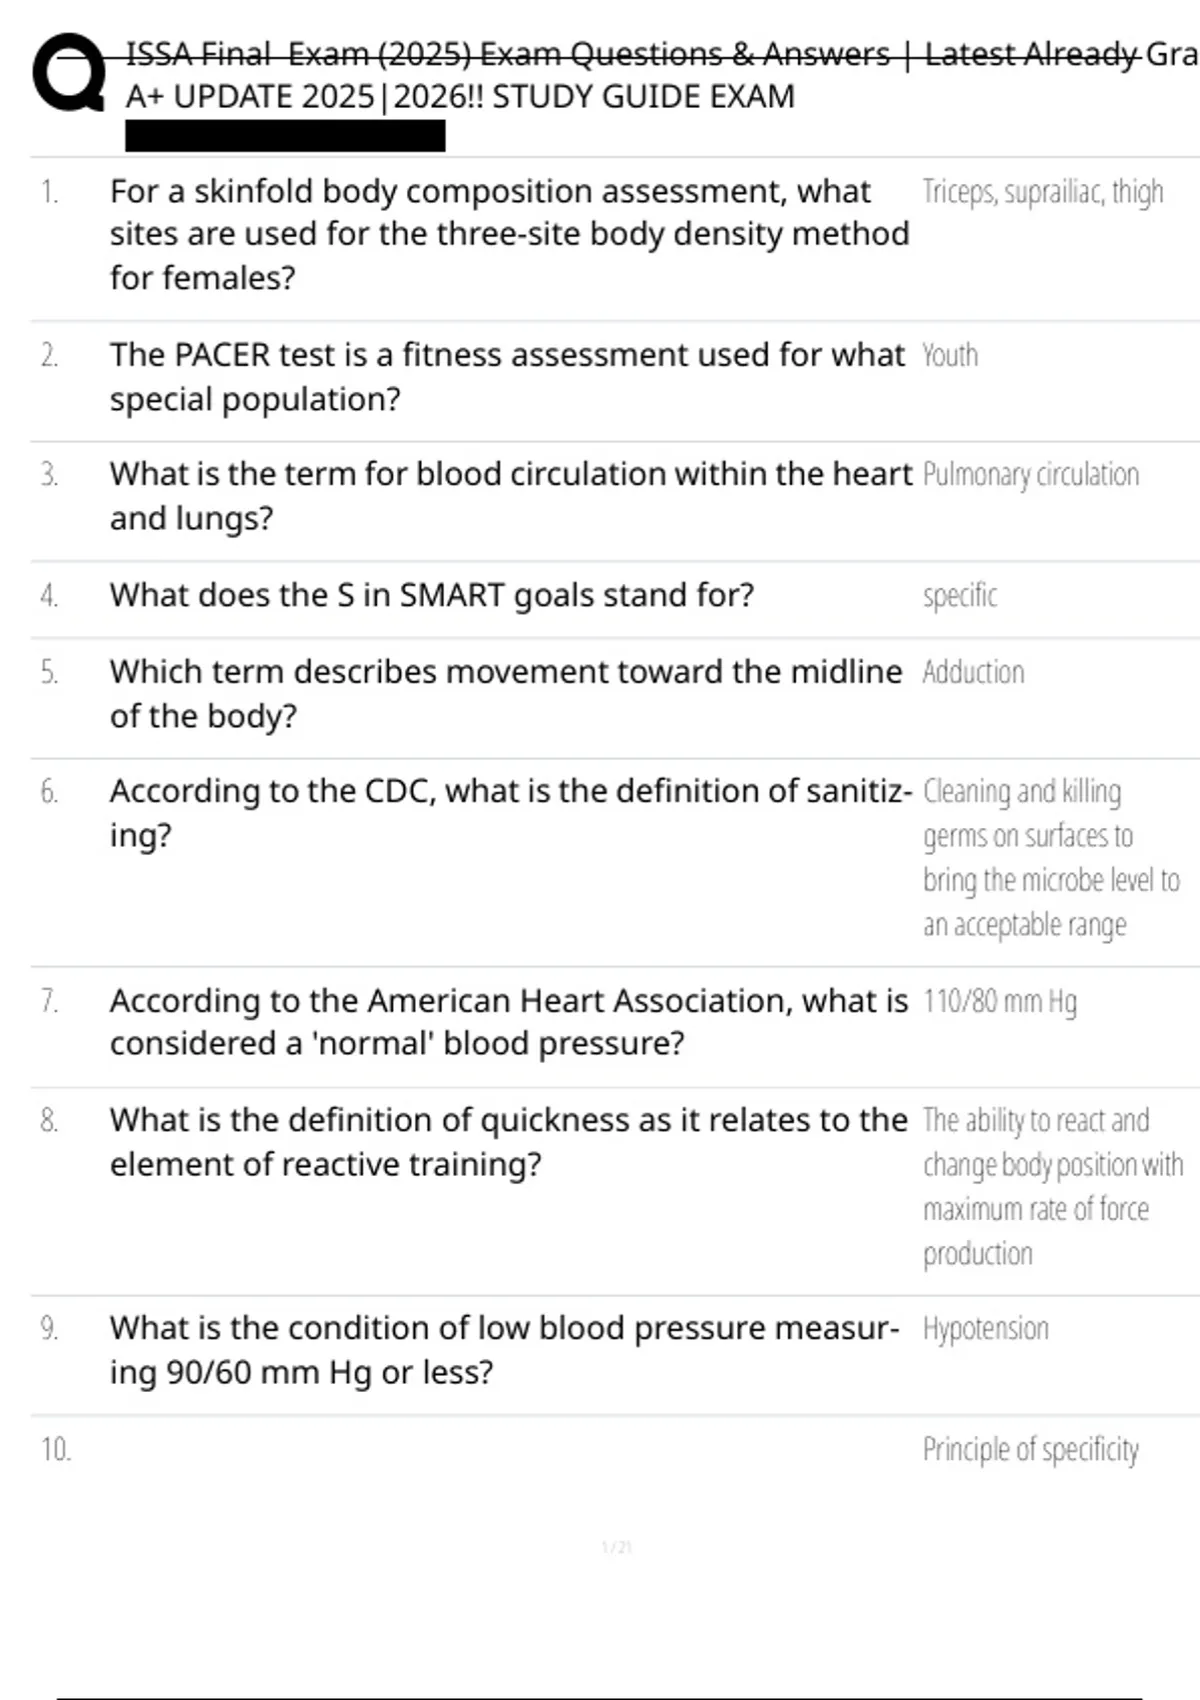
Task: Click the 'specific' answer text
Action: pos(960,595)
